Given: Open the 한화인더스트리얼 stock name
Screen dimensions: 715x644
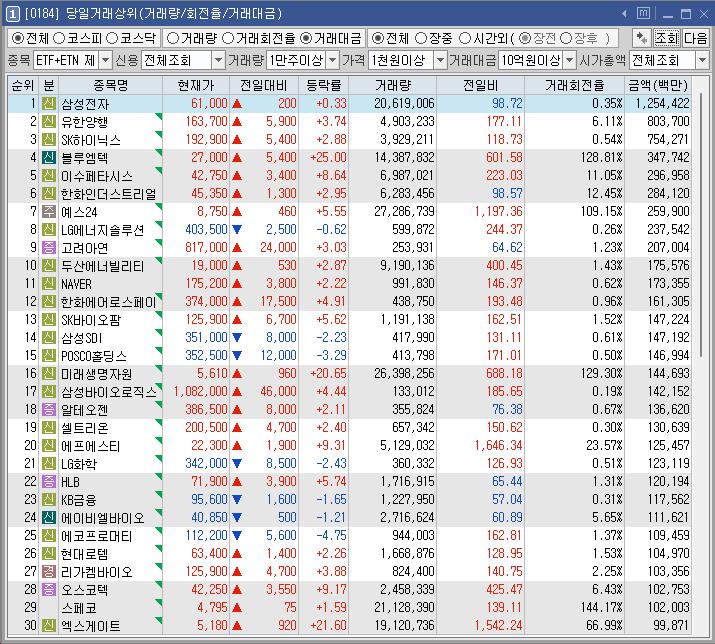Looking at the screenshot, I should pyautogui.click(x=109, y=194).
